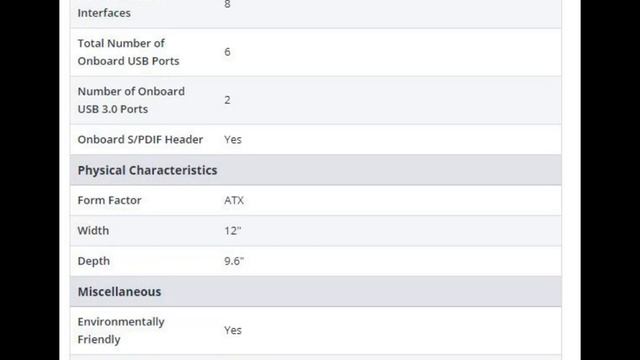The width and height of the screenshot is (640, 360).
Task: Click the Depth row label
Action: click(93, 261)
